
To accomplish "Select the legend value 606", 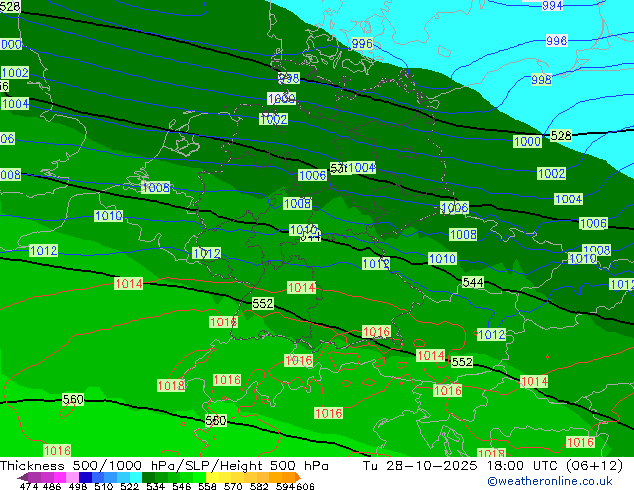I will tap(305, 486).
